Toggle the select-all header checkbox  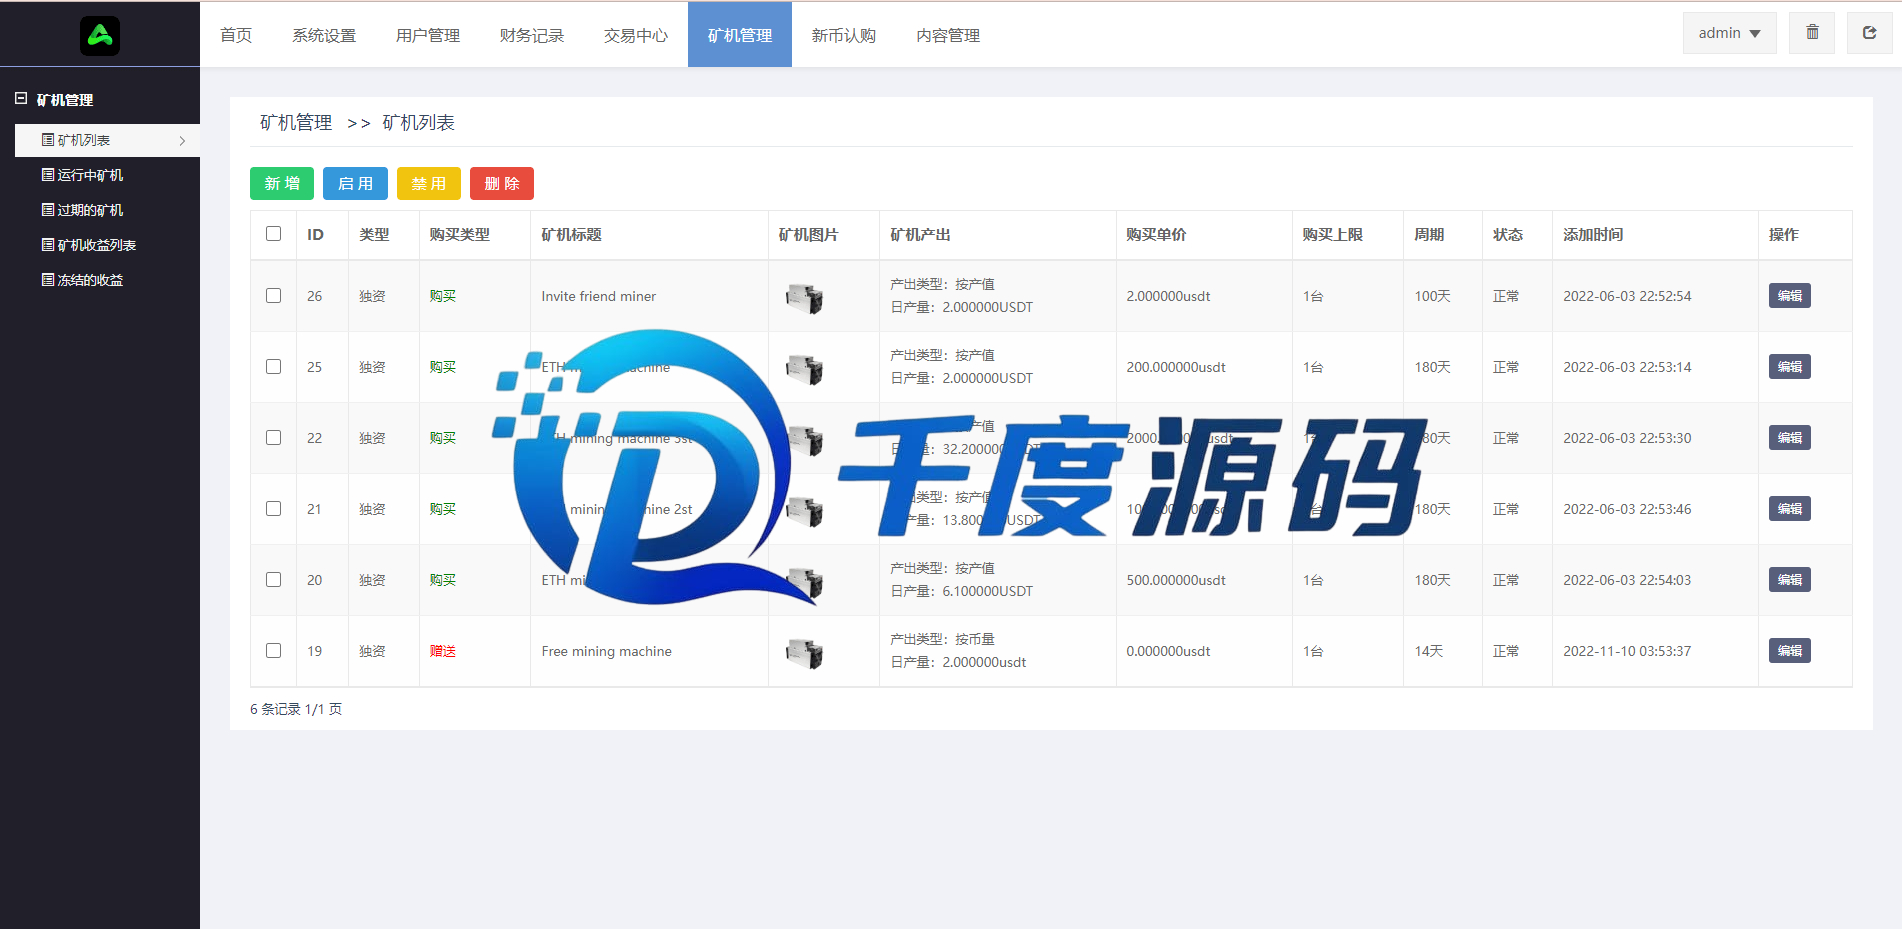[273, 233]
